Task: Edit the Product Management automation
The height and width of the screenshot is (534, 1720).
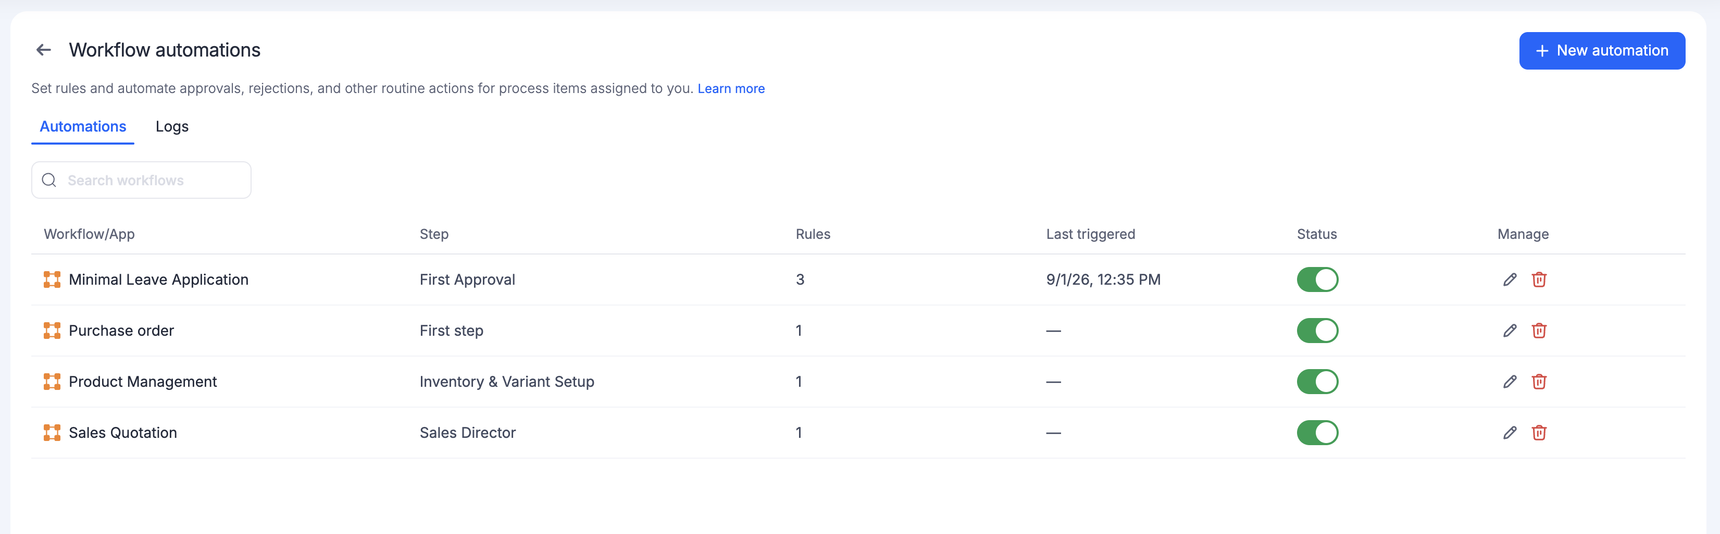Action: tap(1510, 382)
